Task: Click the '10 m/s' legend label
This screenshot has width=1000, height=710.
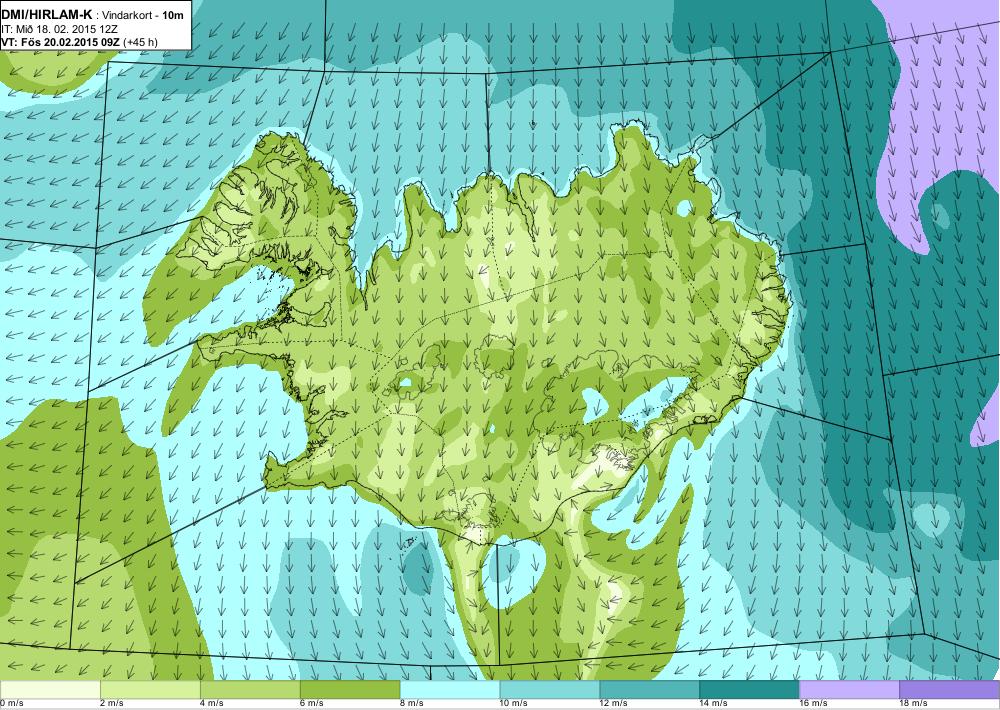Action: click(514, 704)
